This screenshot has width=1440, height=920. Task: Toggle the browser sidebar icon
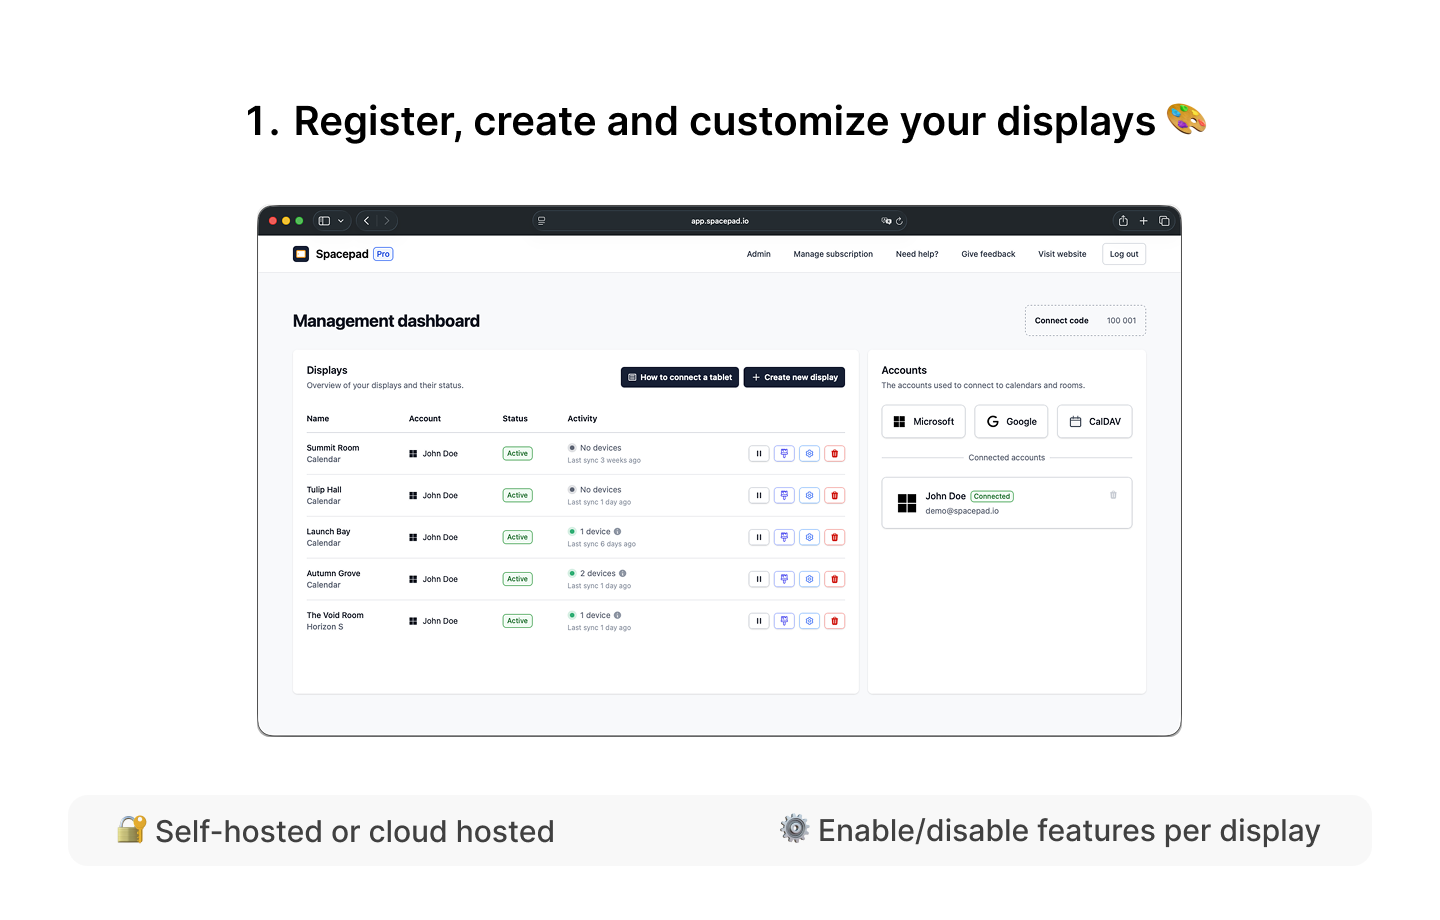[x=324, y=221]
